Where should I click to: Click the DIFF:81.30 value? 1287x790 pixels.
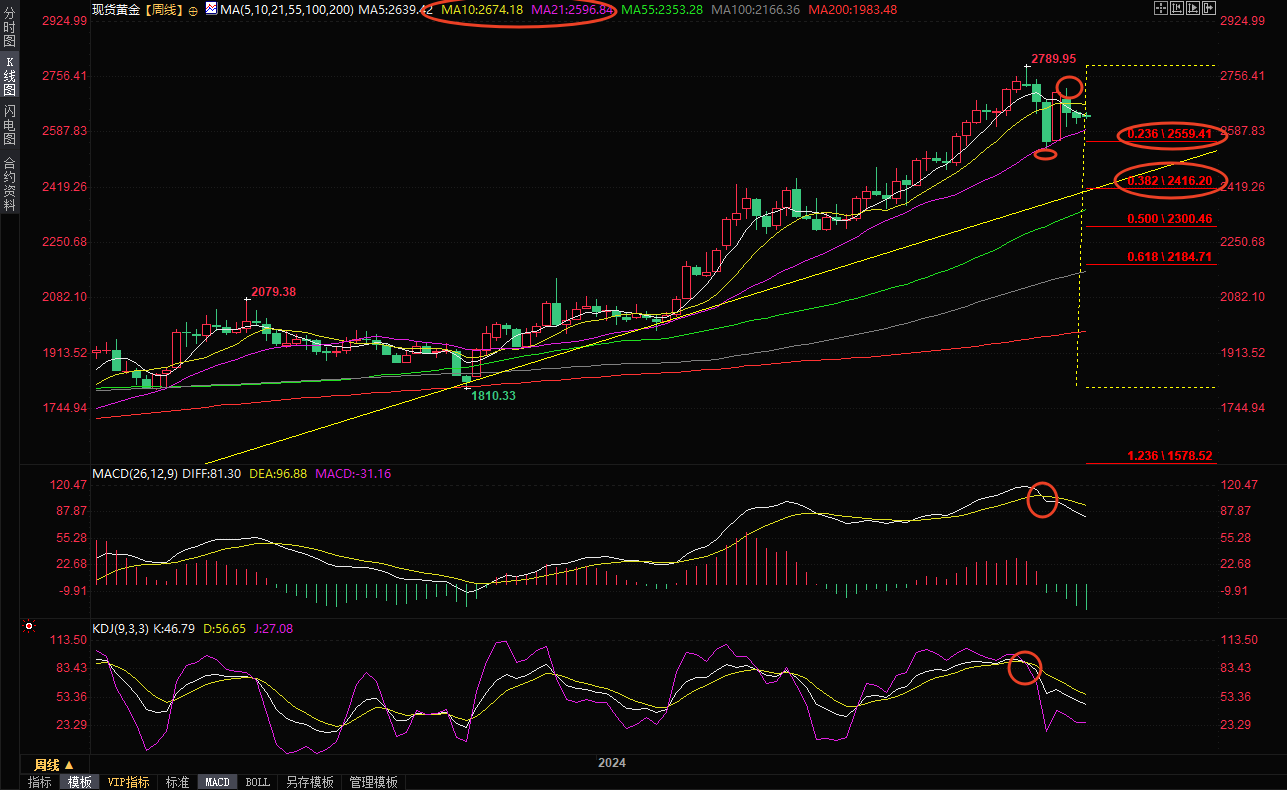[211, 473]
